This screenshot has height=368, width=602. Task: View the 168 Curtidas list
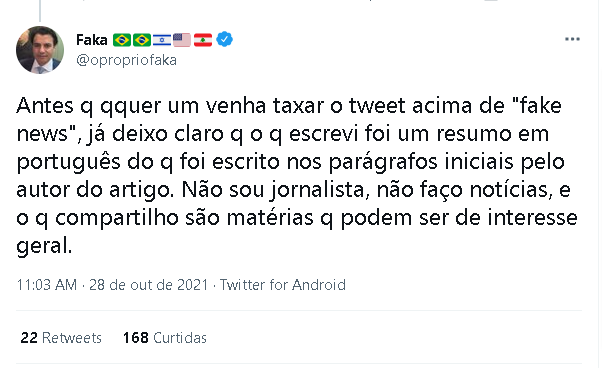pyautogui.click(x=165, y=338)
